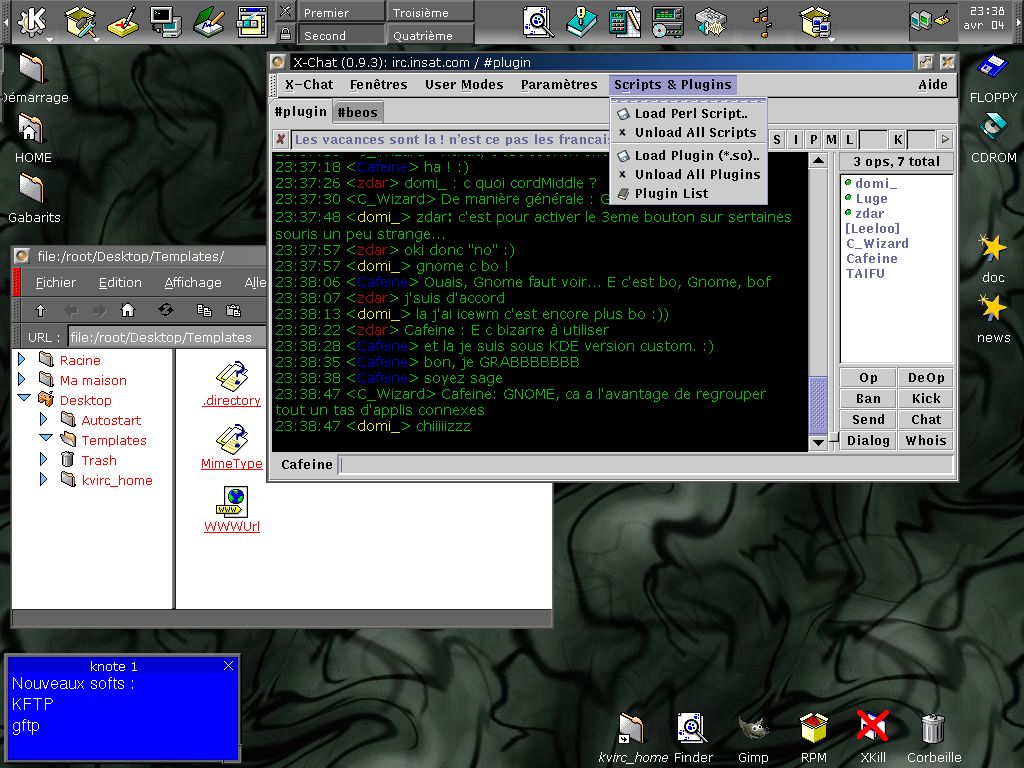Open the Fichier menu in the file manager
This screenshot has height=768, width=1024.
(x=56, y=282)
